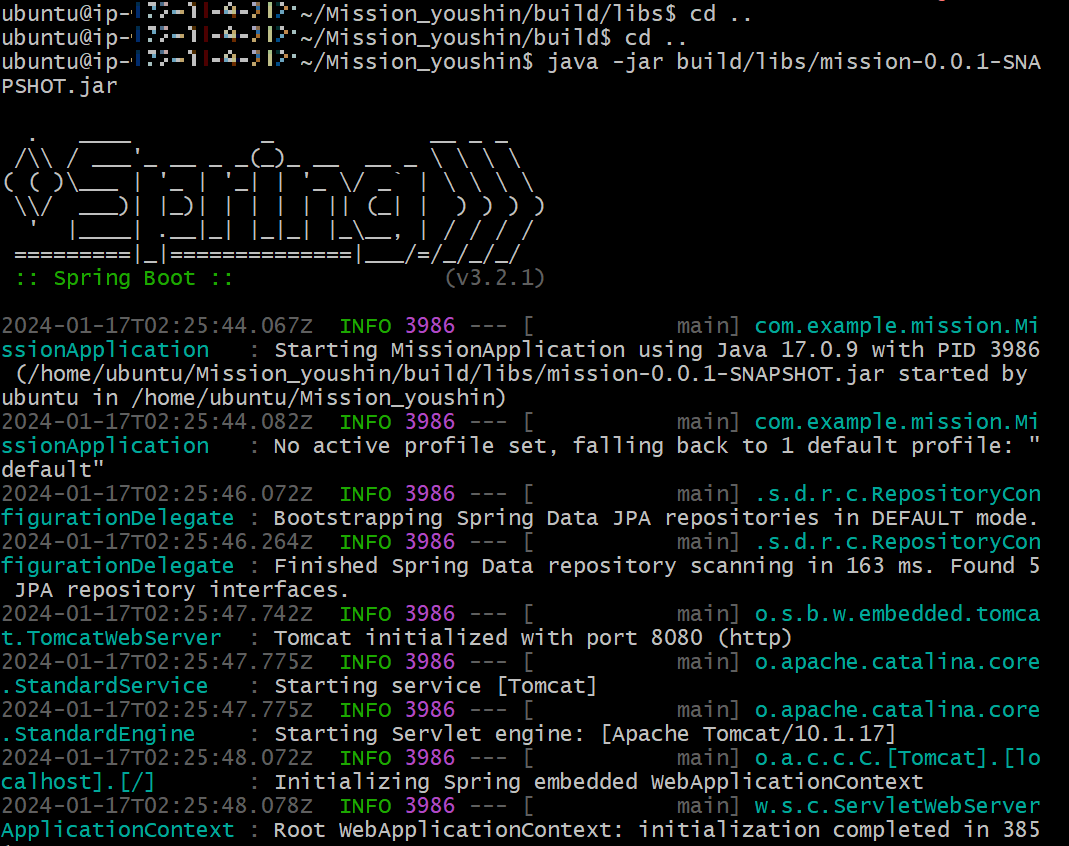Click the '~/Mission_youshin/build$ cd ..' prompt line

[493, 38]
